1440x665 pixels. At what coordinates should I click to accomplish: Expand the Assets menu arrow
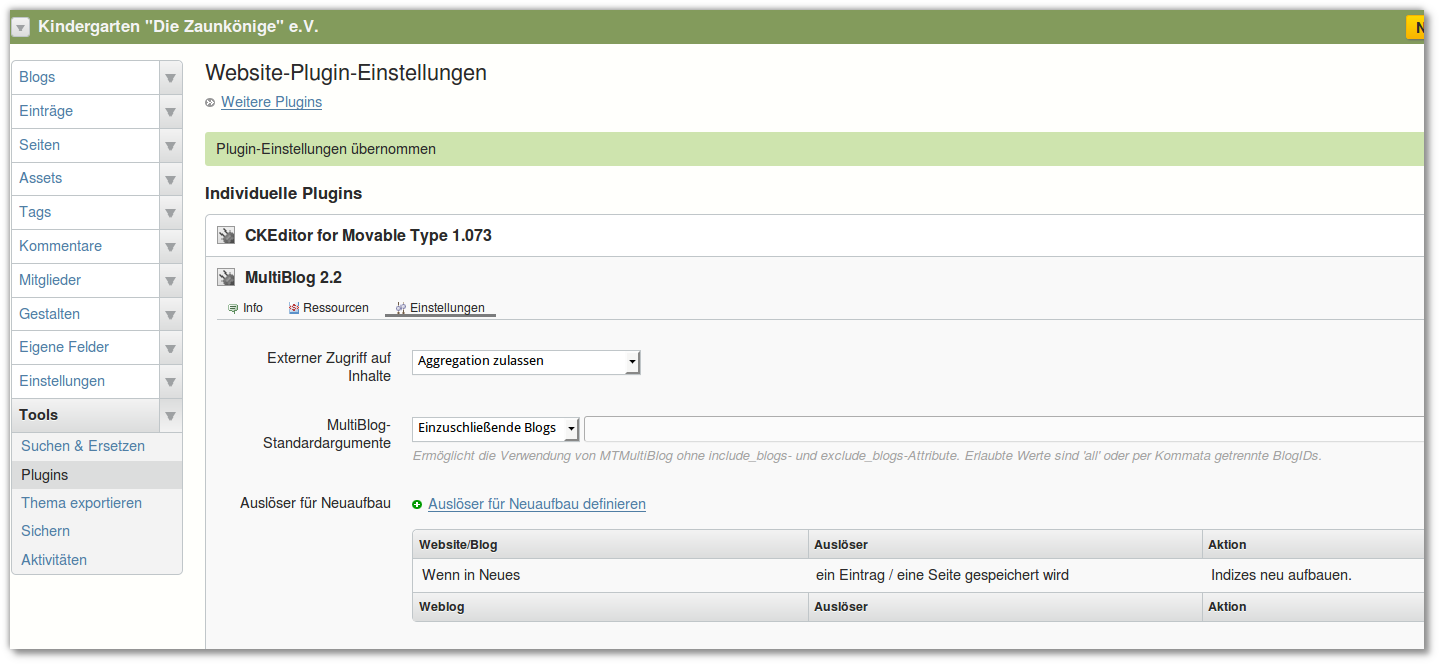[171, 179]
